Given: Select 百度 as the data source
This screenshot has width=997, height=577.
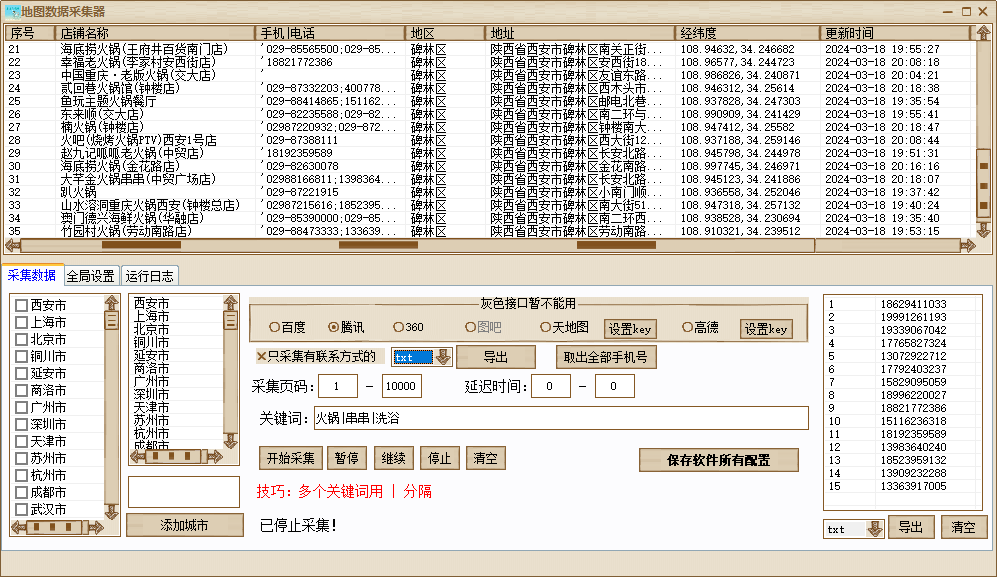Looking at the screenshot, I should tap(273, 327).
